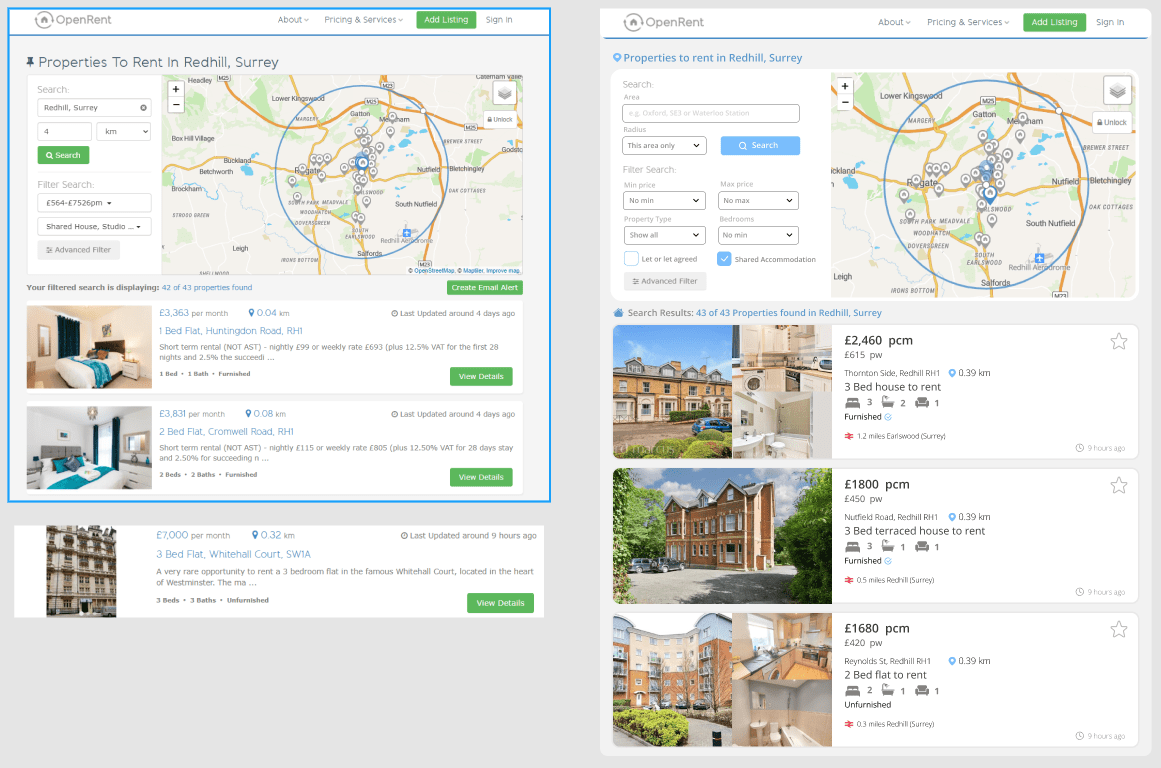Click the Create Email Alert button
The width and height of the screenshot is (1161, 768).
tap(484, 288)
